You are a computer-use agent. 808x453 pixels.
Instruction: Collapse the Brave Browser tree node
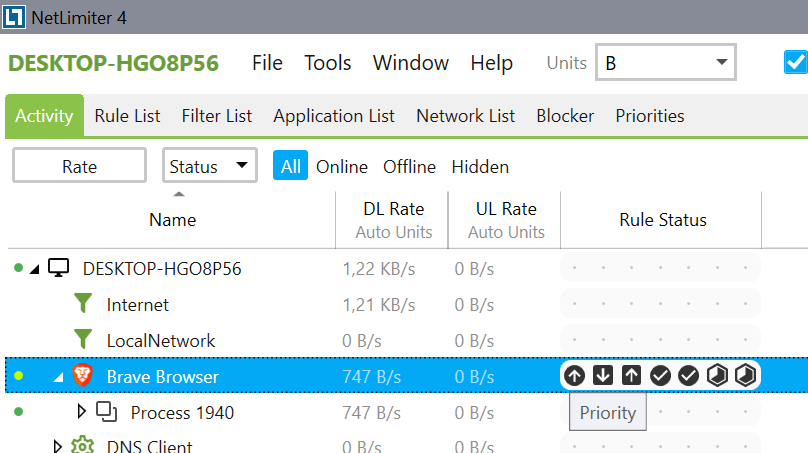pos(59,377)
